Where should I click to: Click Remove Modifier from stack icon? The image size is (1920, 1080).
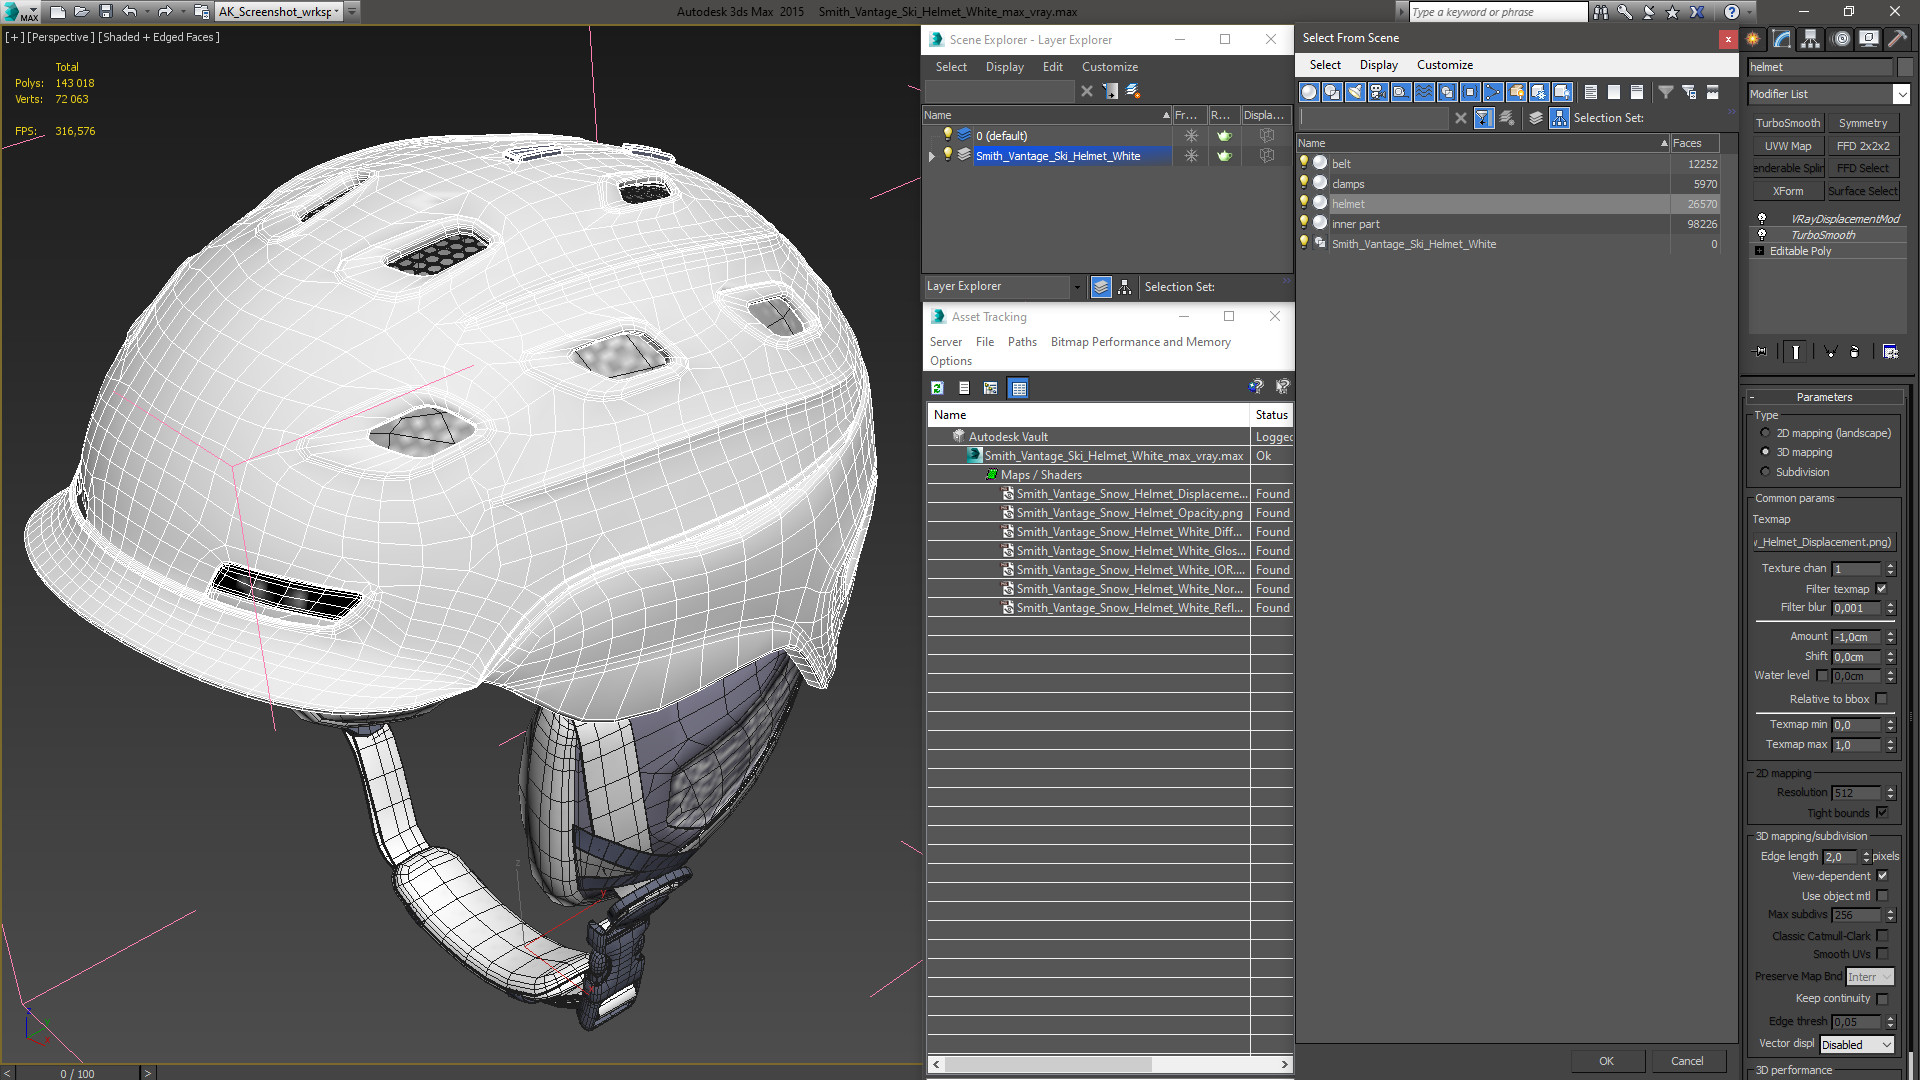[1854, 351]
